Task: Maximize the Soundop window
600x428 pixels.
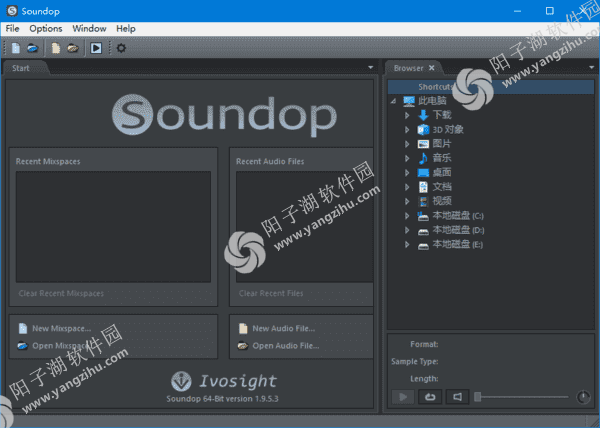Action: [549, 11]
